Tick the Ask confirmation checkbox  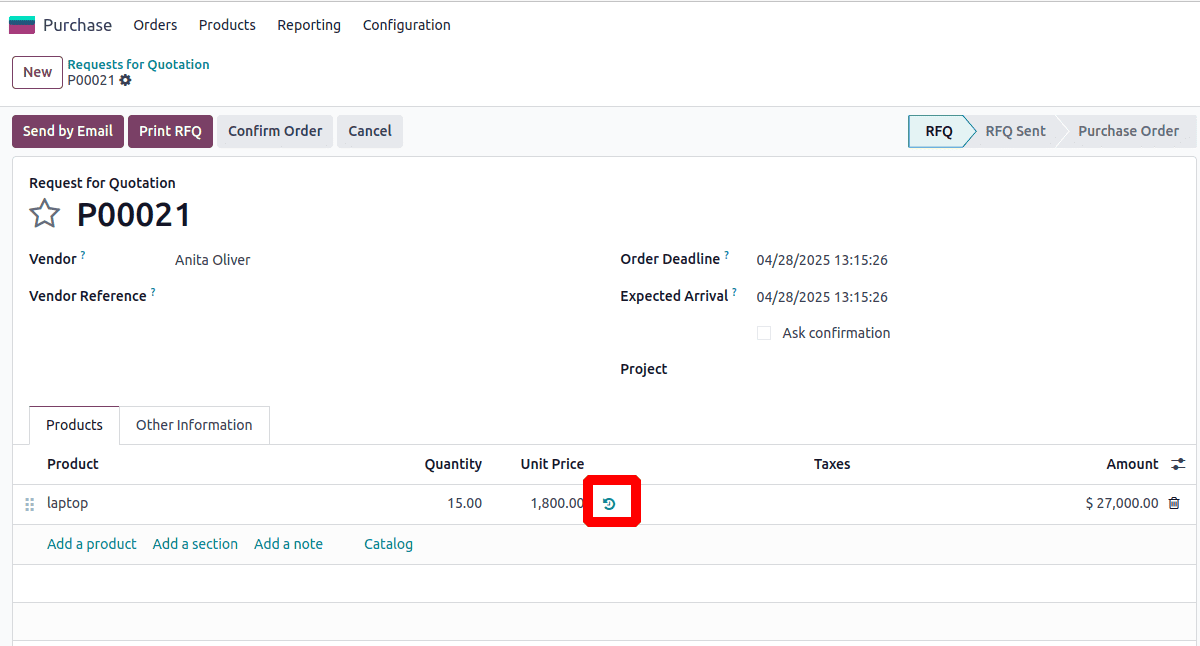pos(764,333)
